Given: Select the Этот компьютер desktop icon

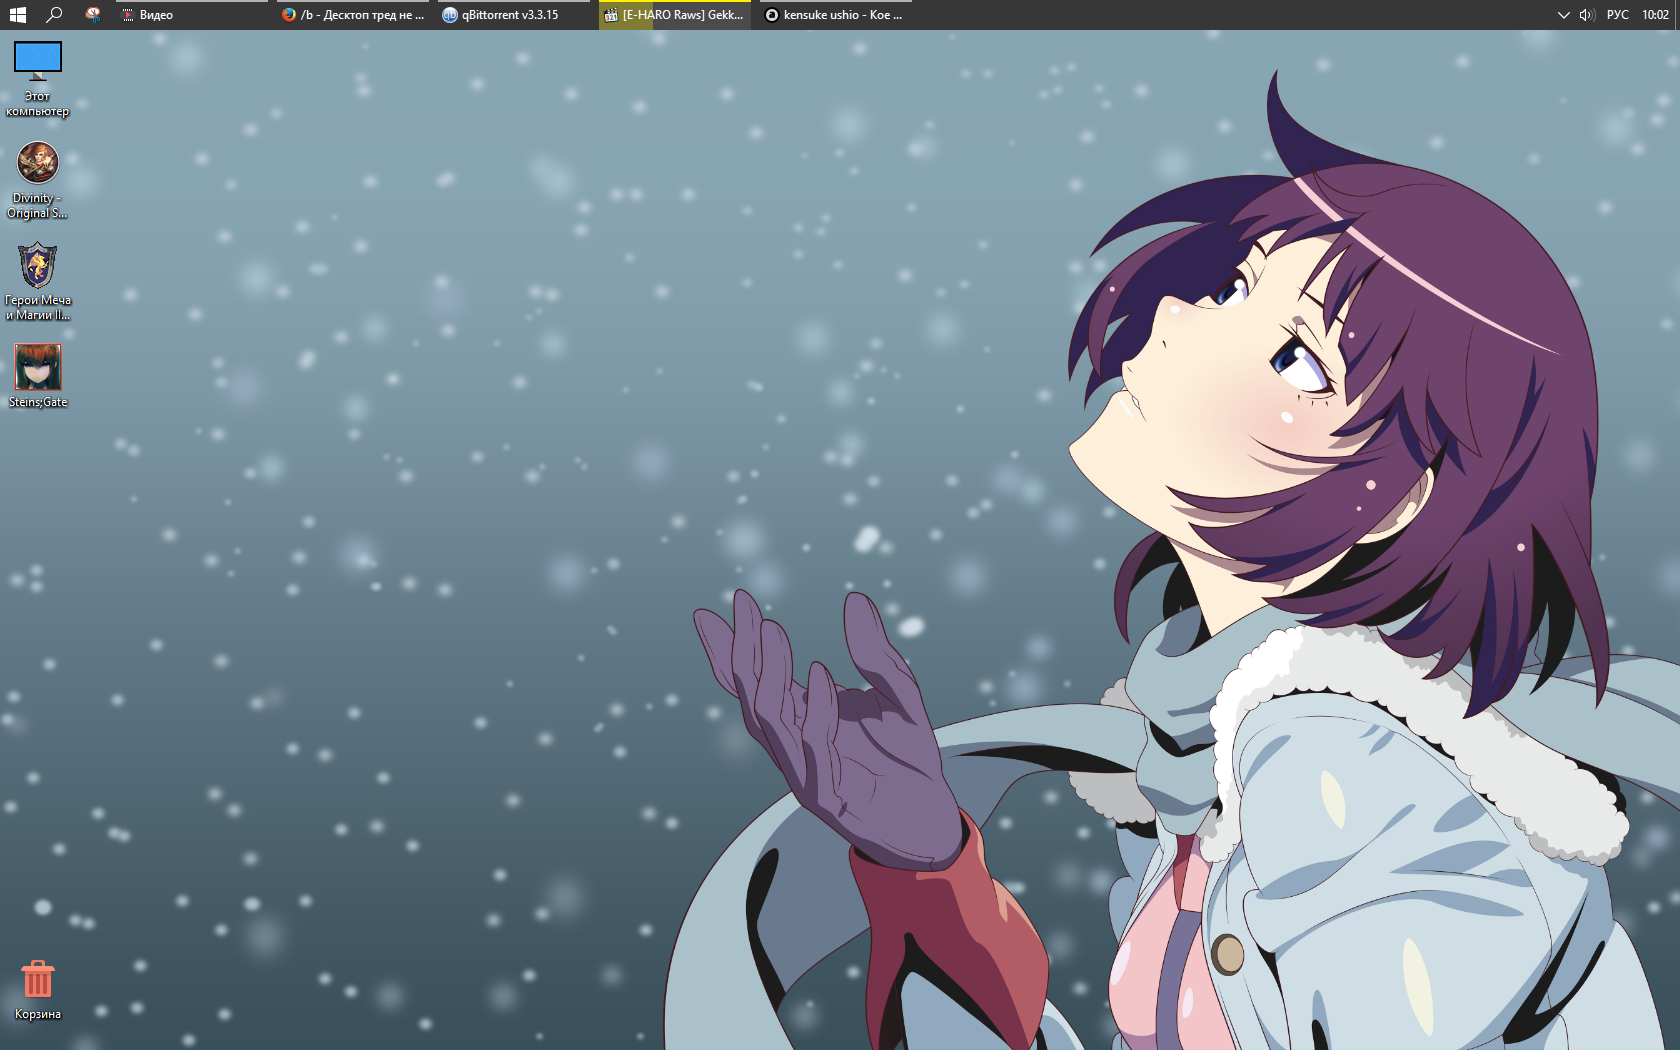Looking at the screenshot, I should (x=38, y=79).
